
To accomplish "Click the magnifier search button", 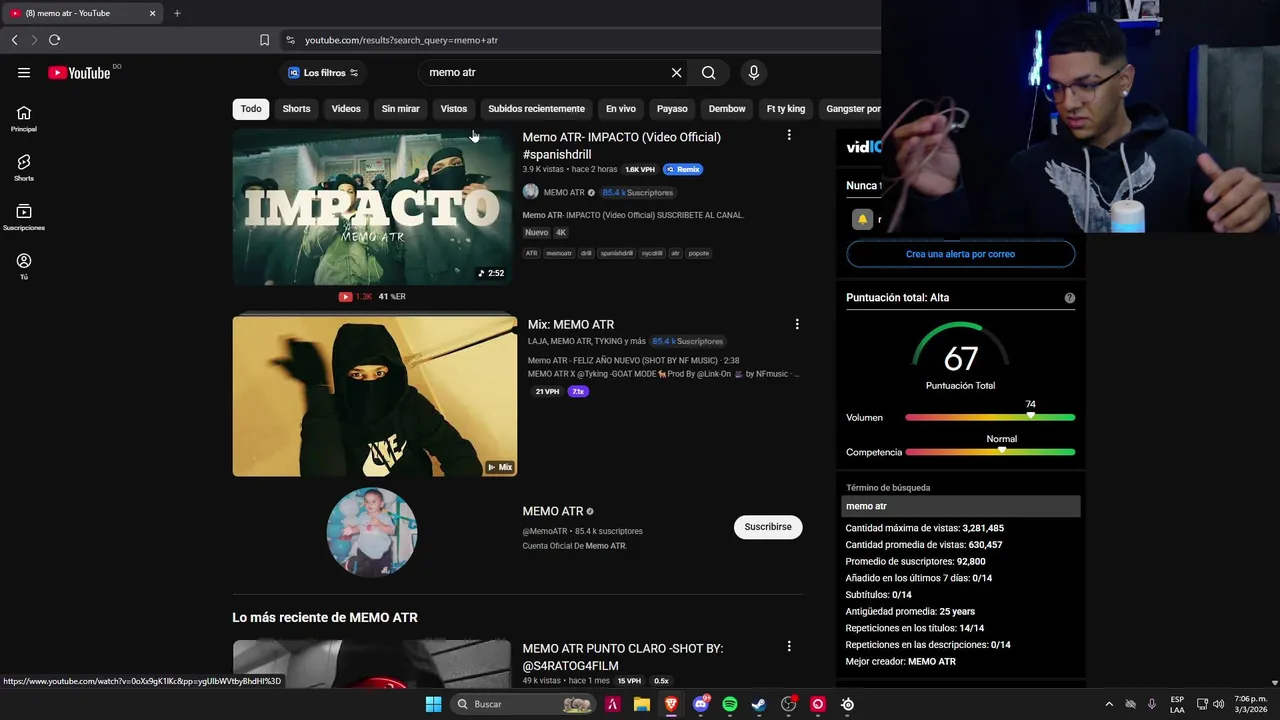I will [708, 73].
